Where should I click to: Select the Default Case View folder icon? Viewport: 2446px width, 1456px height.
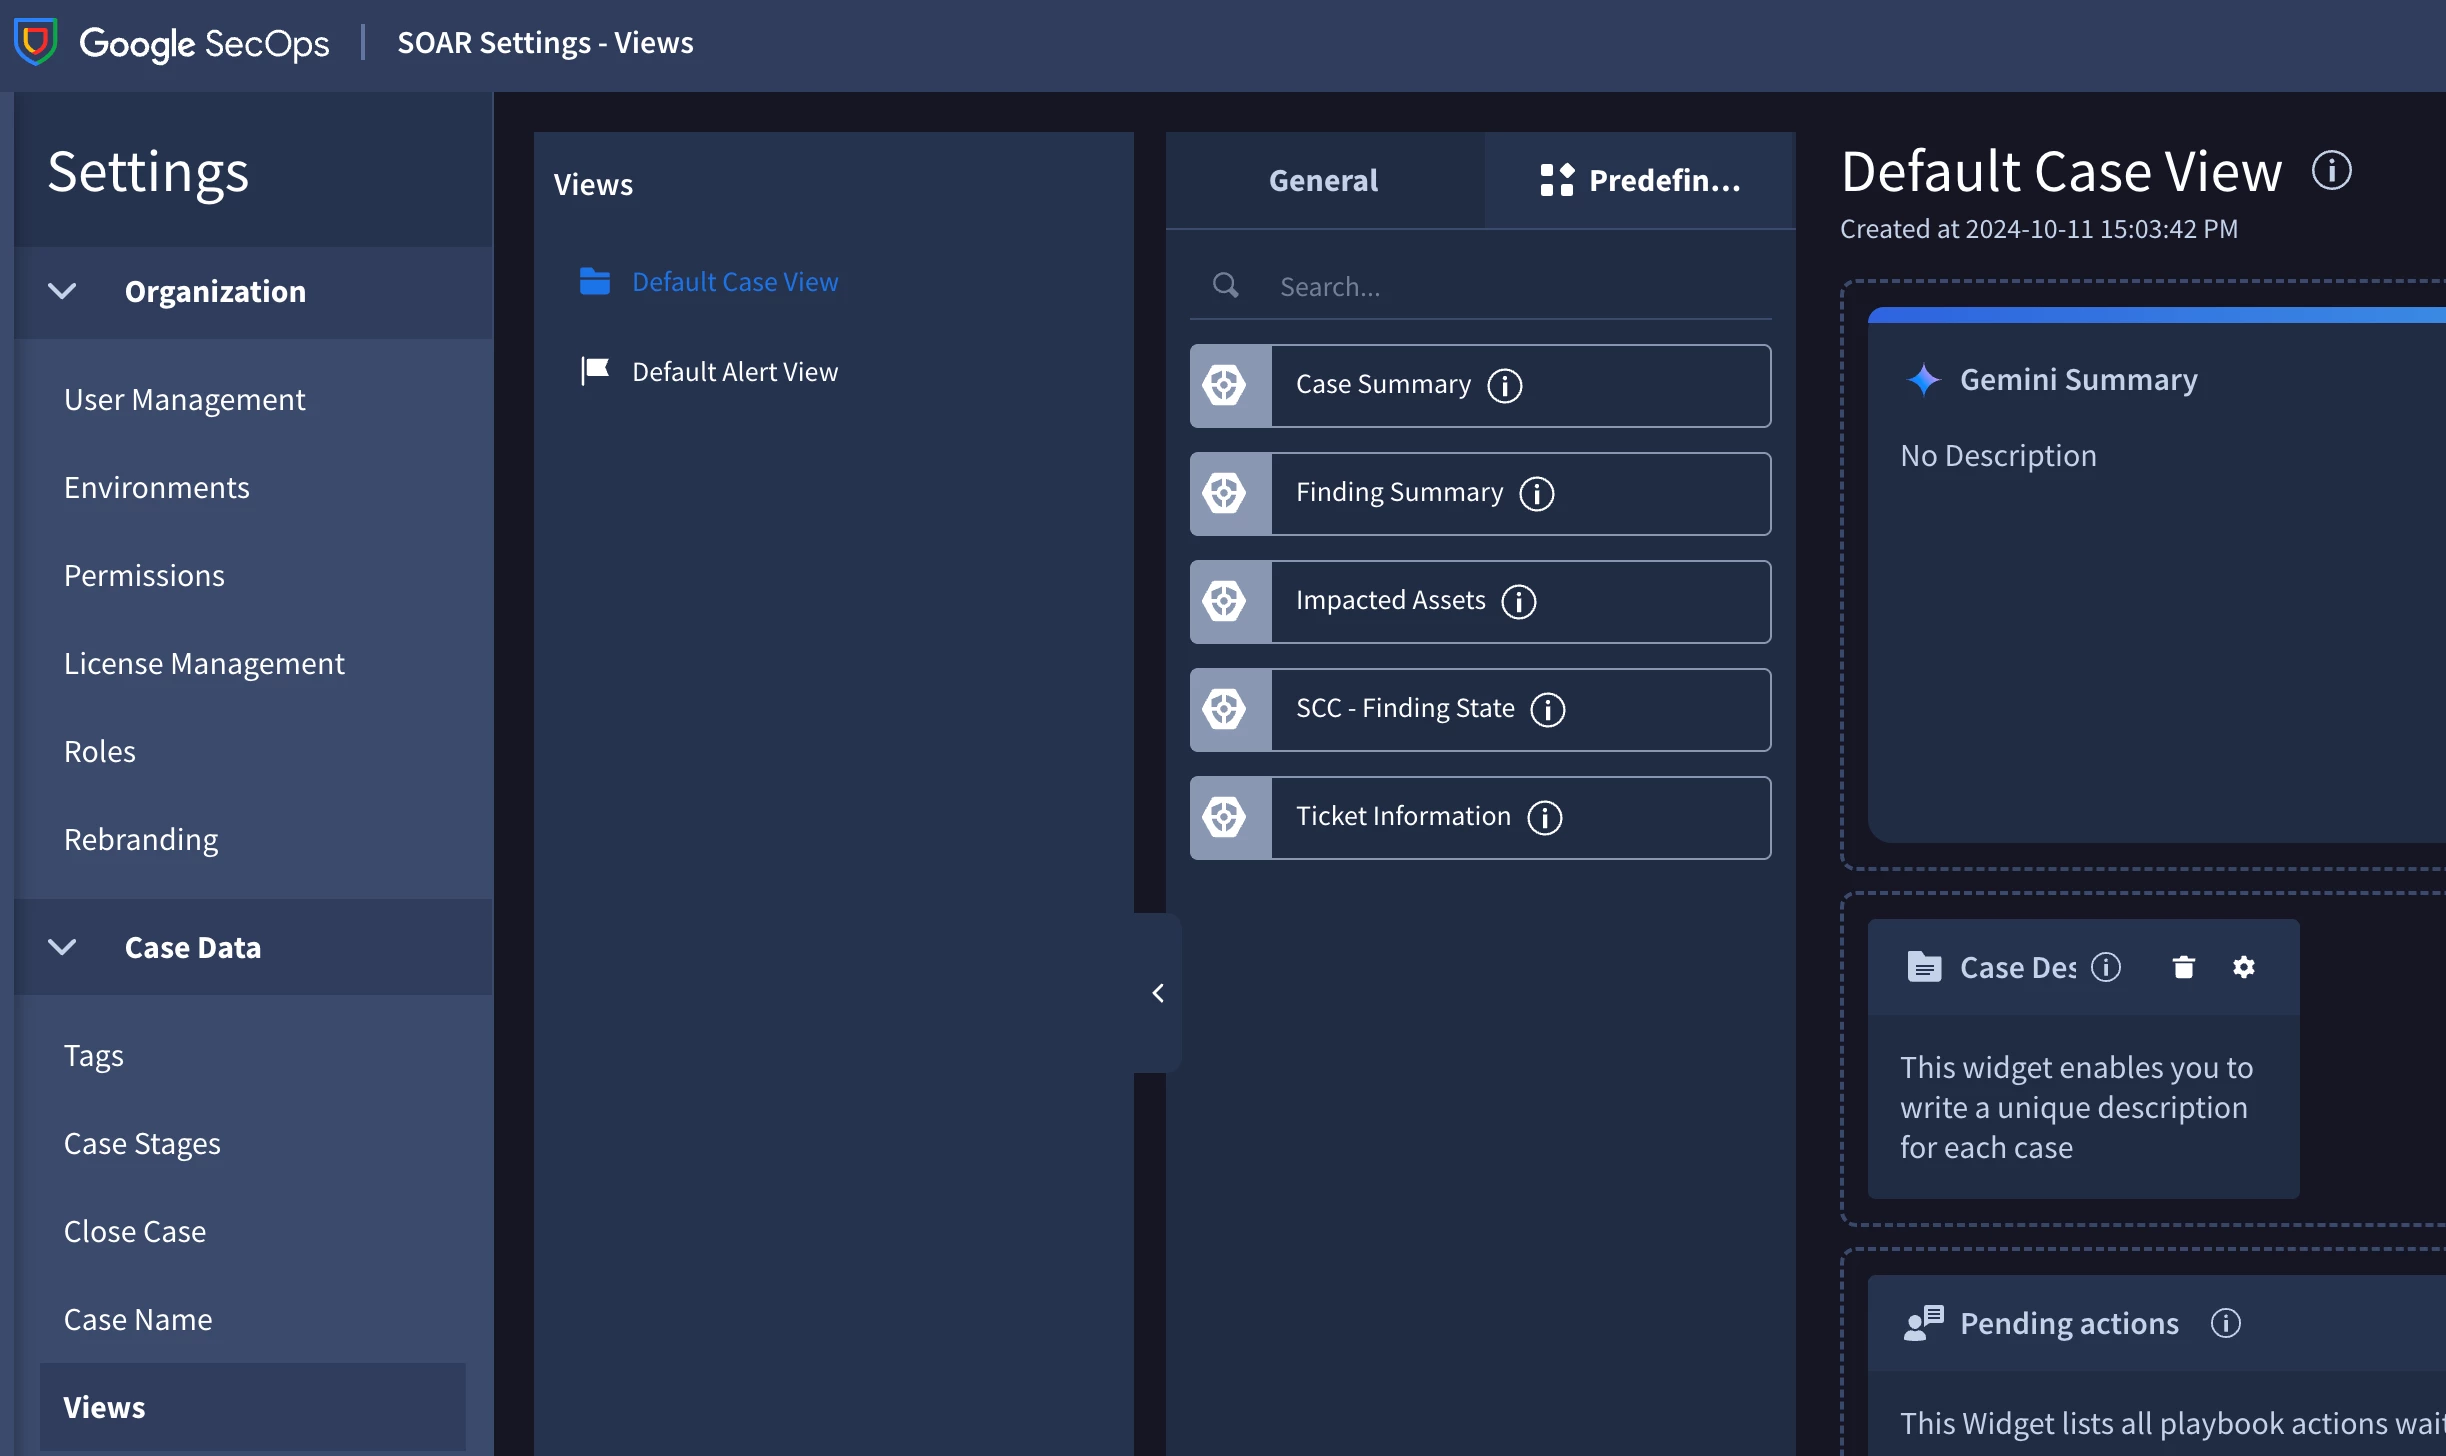pos(595,282)
